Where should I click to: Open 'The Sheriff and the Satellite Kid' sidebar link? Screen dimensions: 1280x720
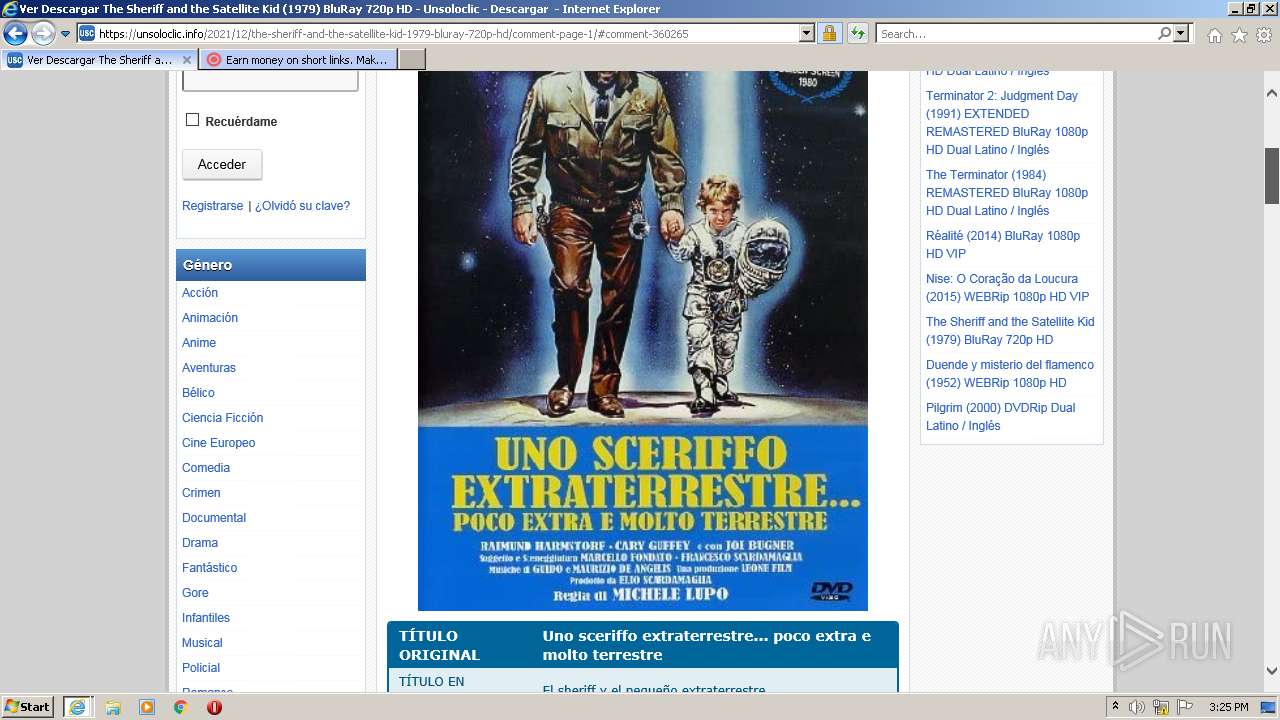click(x=1010, y=331)
